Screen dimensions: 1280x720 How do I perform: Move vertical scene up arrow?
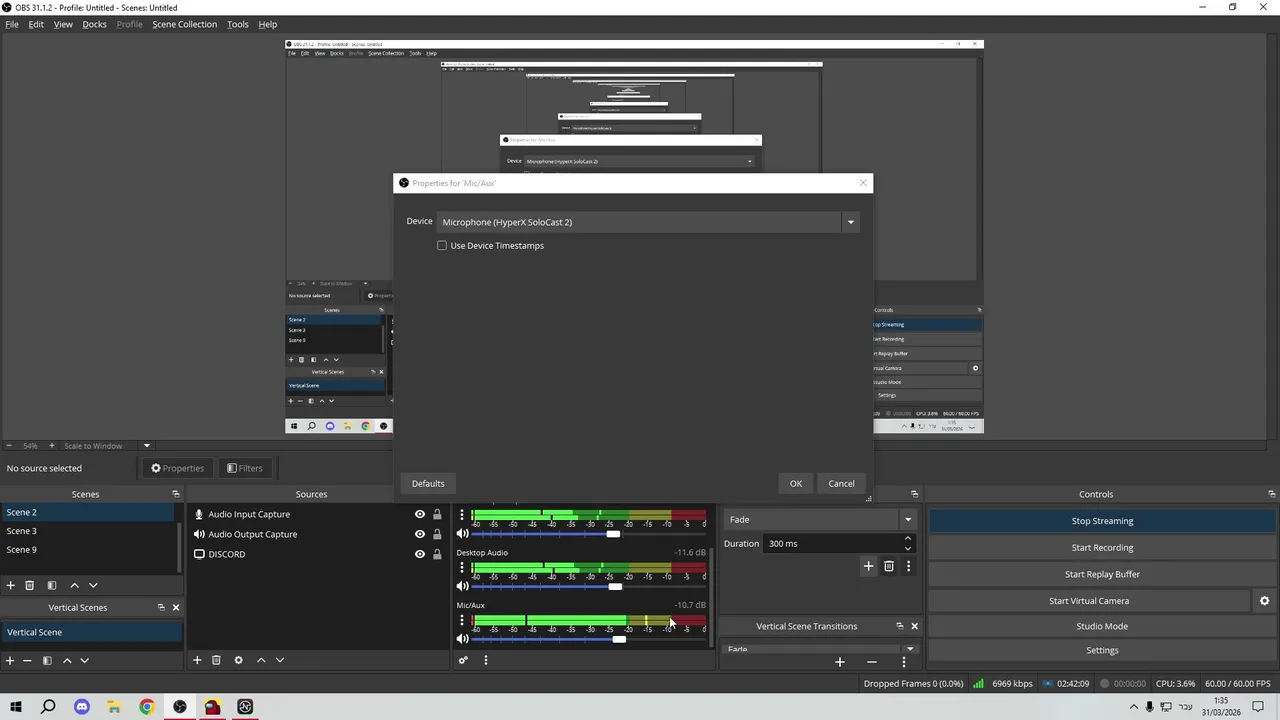(67, 660)
